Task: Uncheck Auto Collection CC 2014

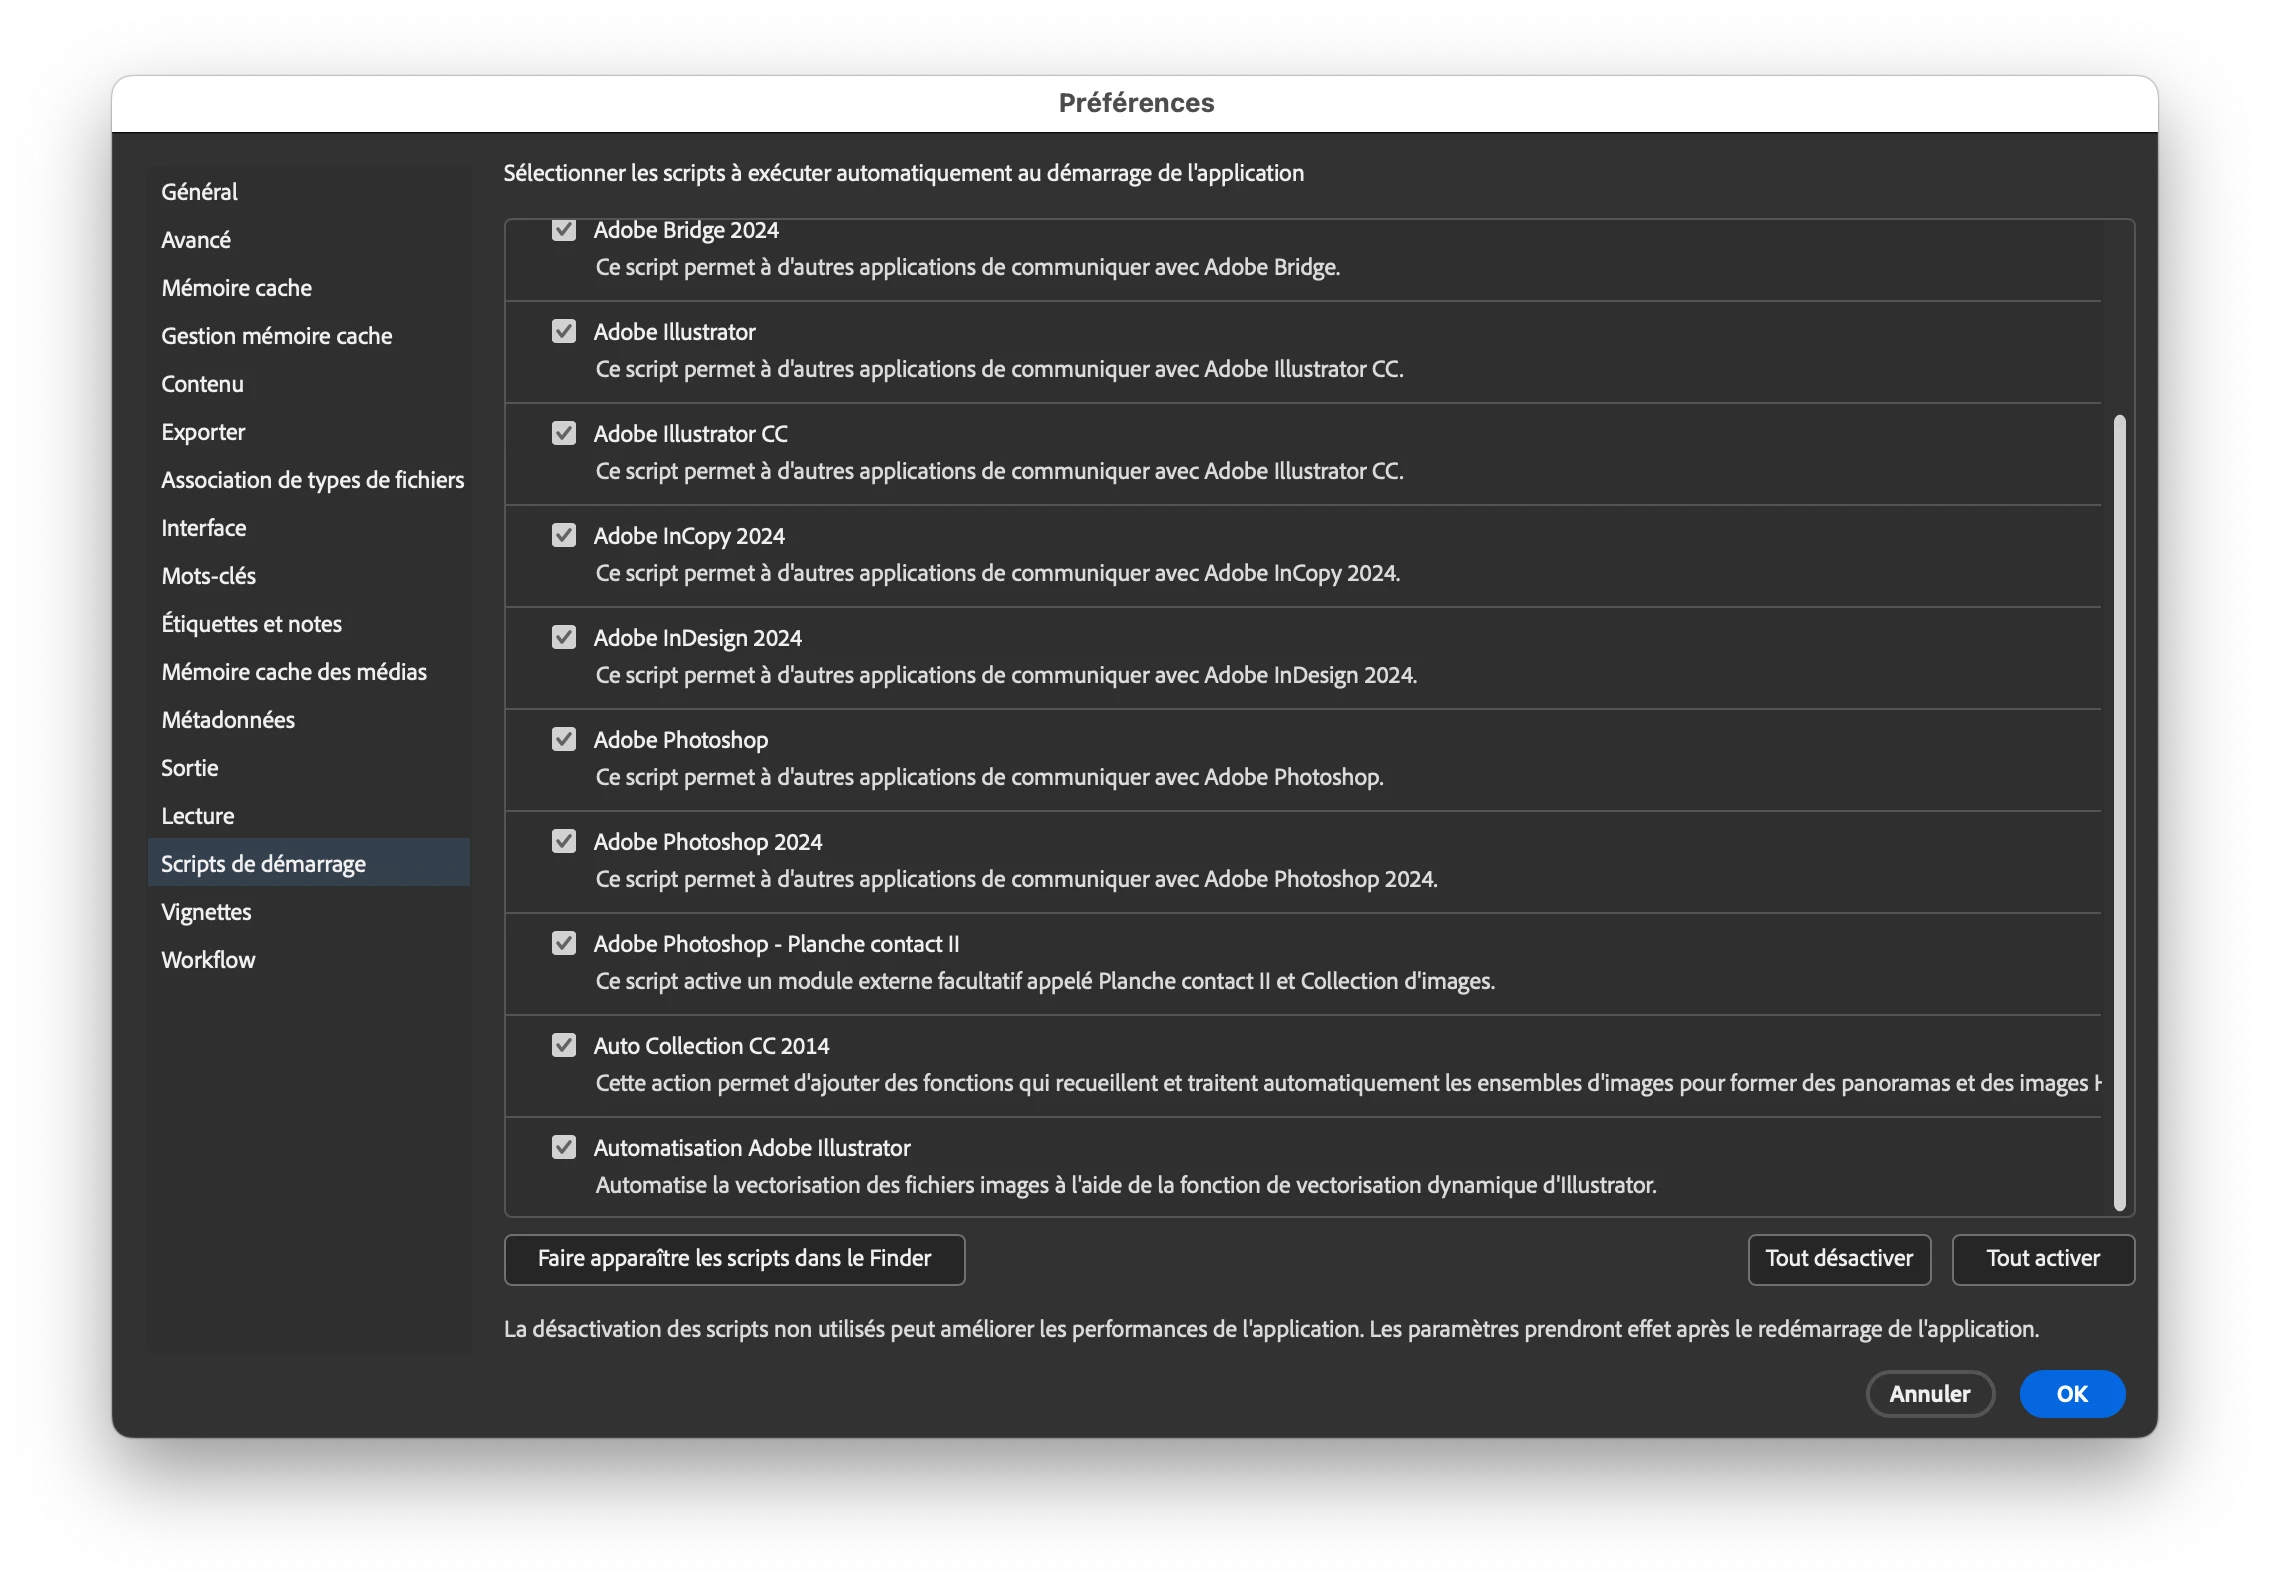Action: pos(564,1045)
